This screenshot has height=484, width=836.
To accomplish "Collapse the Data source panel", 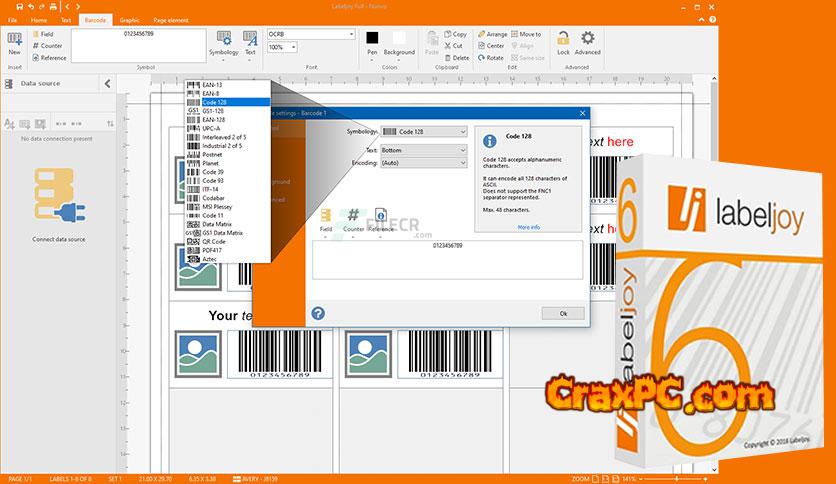I will [x=107, y=84].
